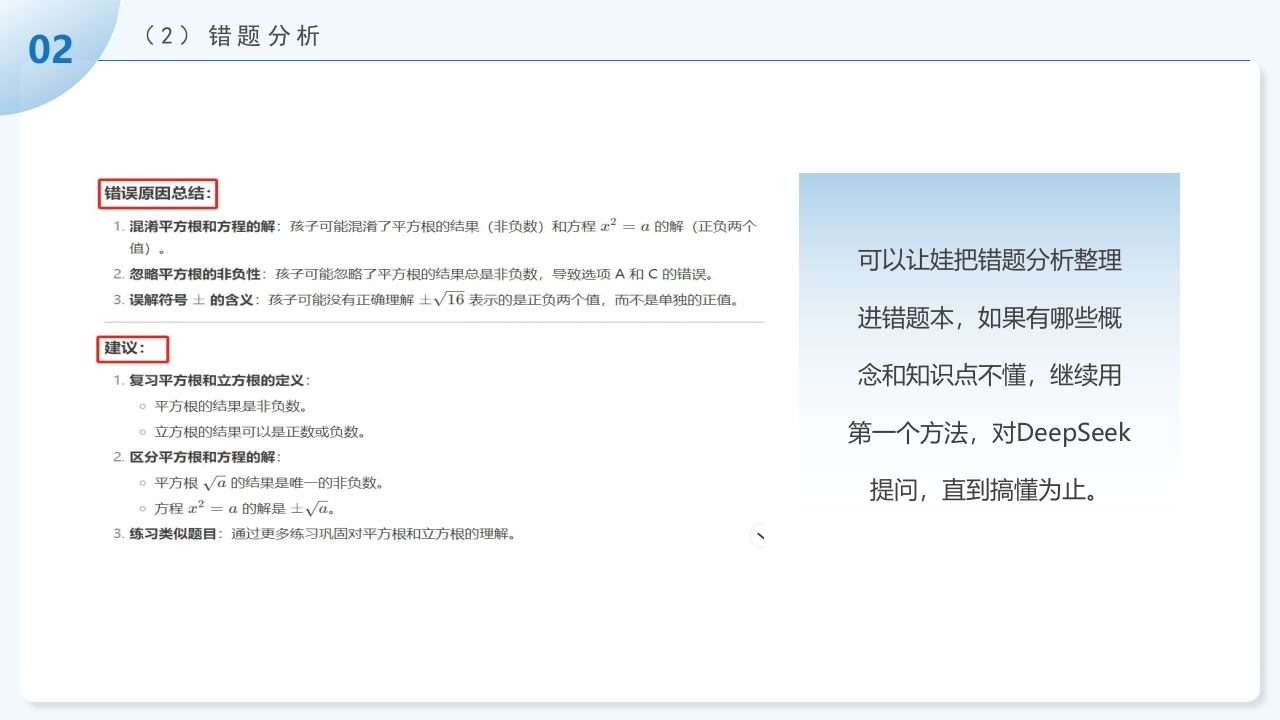This screenshot has width=1280, height=720.
Task: Open the slide title （2）错题分析
Action: click(230, 35)
